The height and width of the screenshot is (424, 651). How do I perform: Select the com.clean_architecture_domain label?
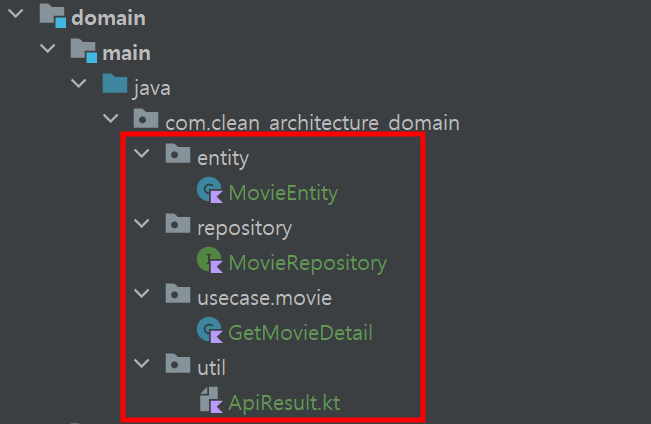click(x=313, y=123)
